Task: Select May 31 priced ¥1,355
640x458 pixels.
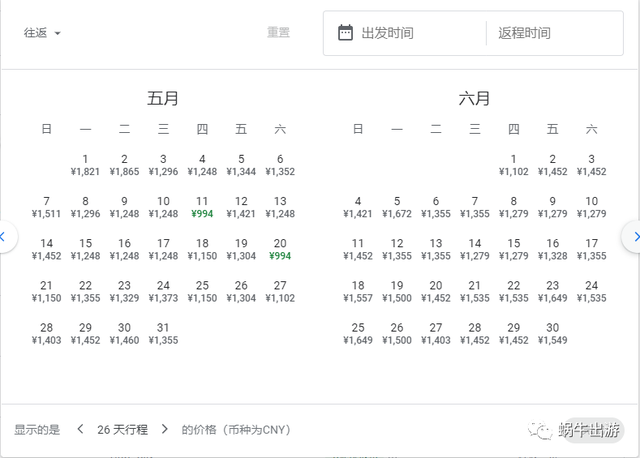Action: [163, 333]
